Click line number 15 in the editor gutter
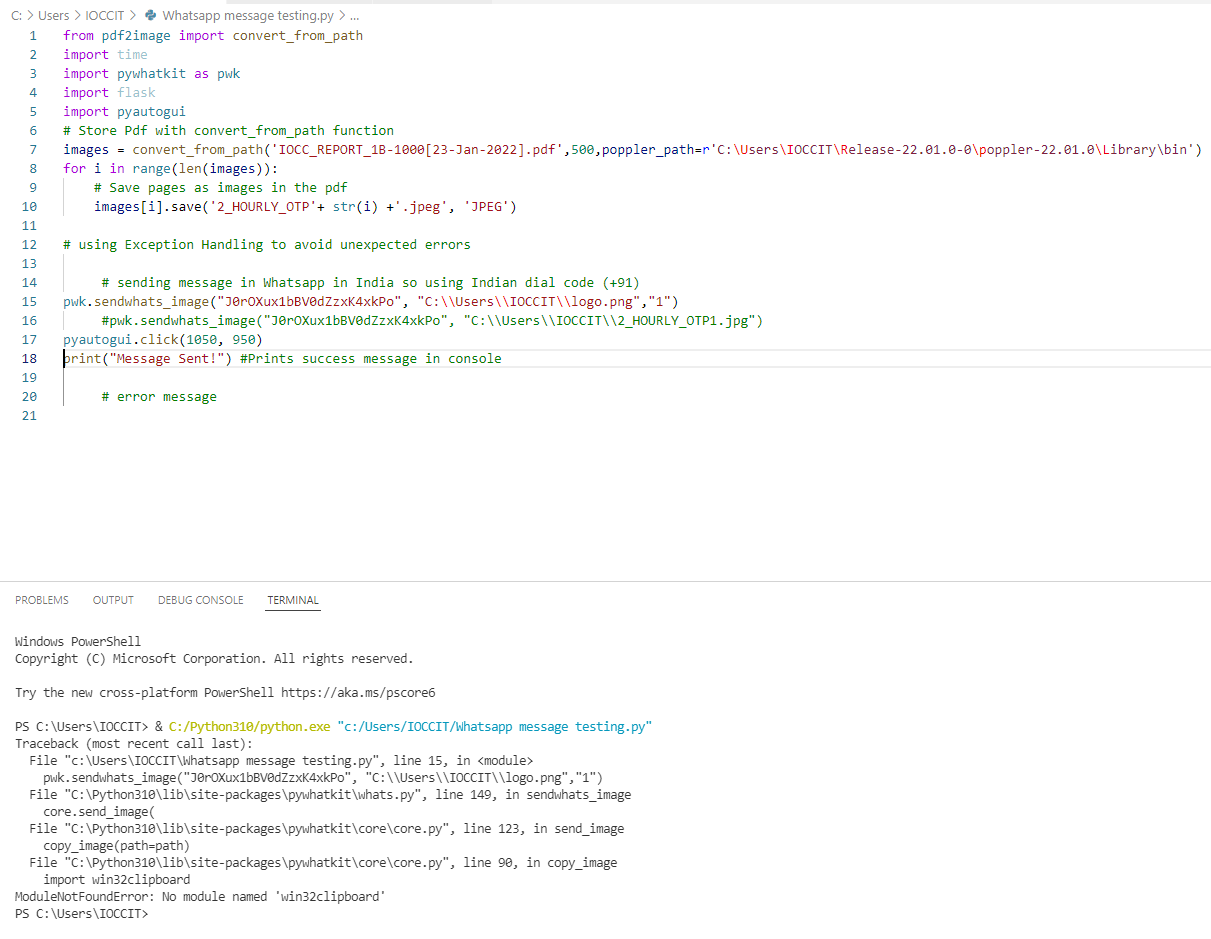 (x=32, y=301)
